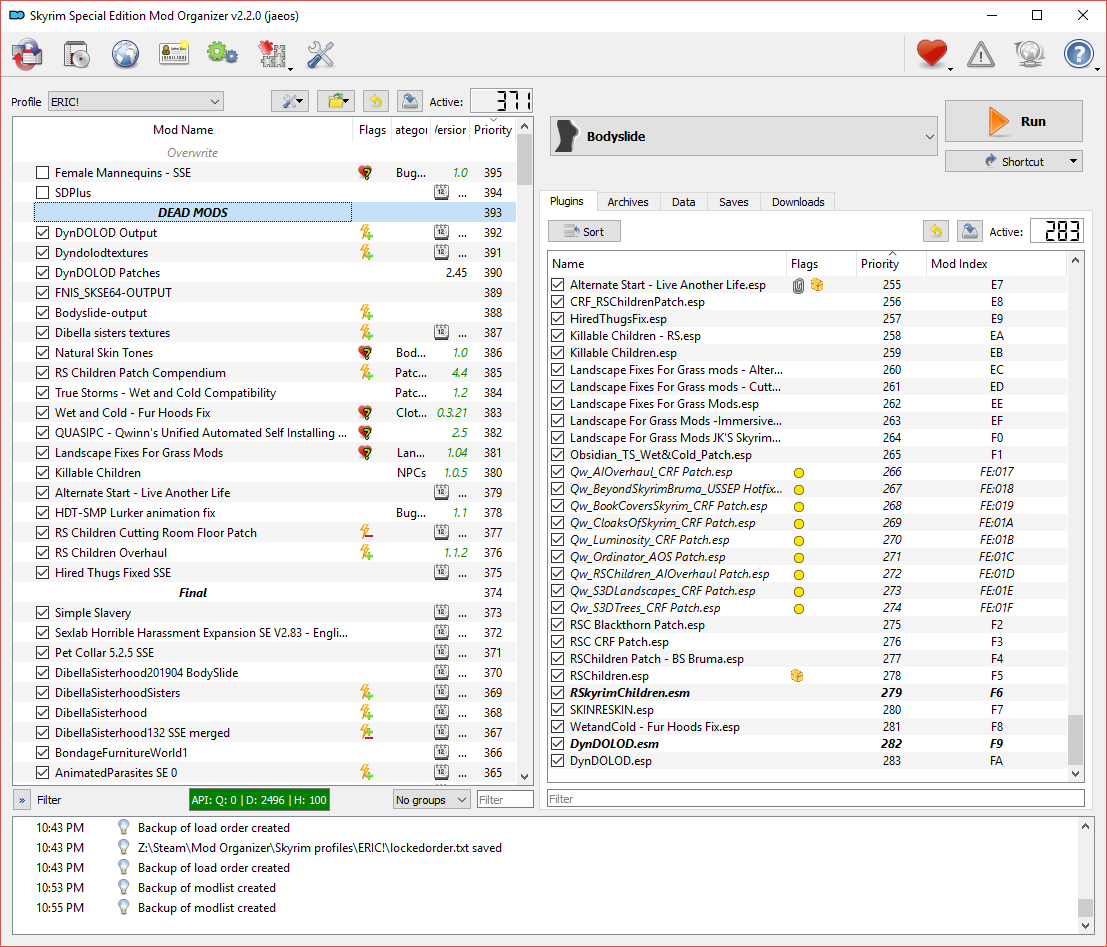Switch to the Archives tab

point(628,202)
